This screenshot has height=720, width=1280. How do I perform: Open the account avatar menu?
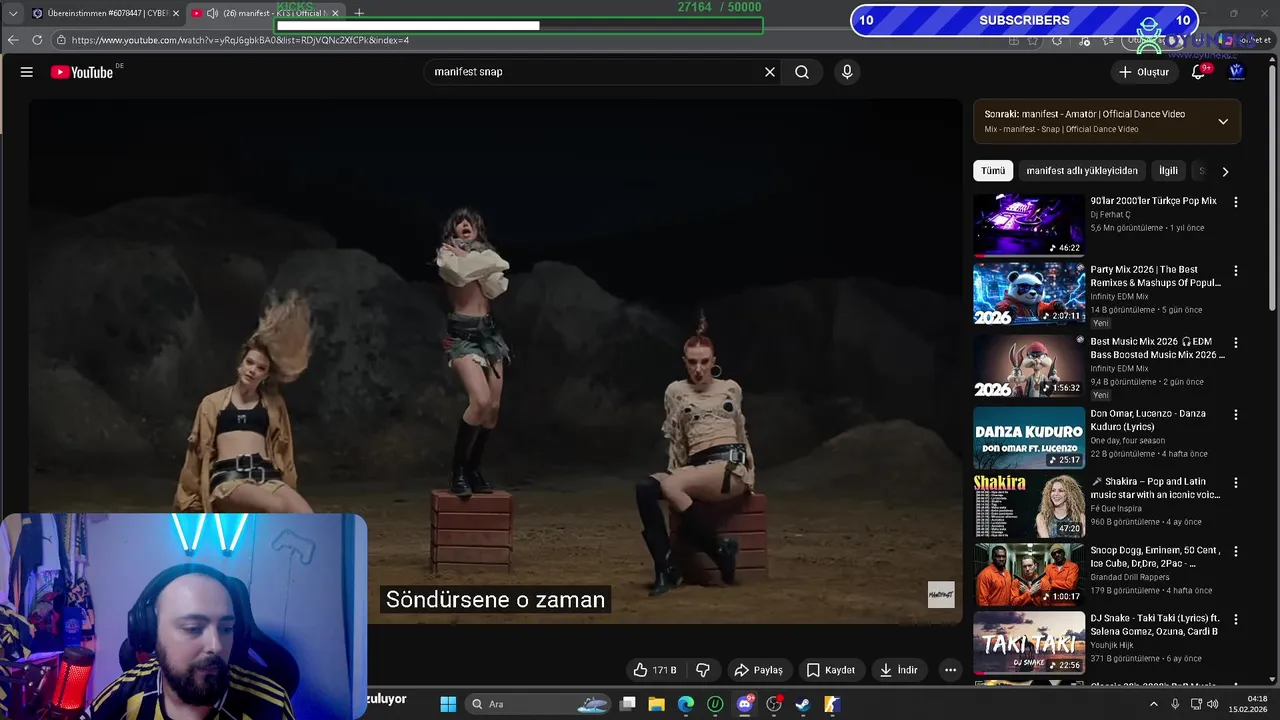1236,72
